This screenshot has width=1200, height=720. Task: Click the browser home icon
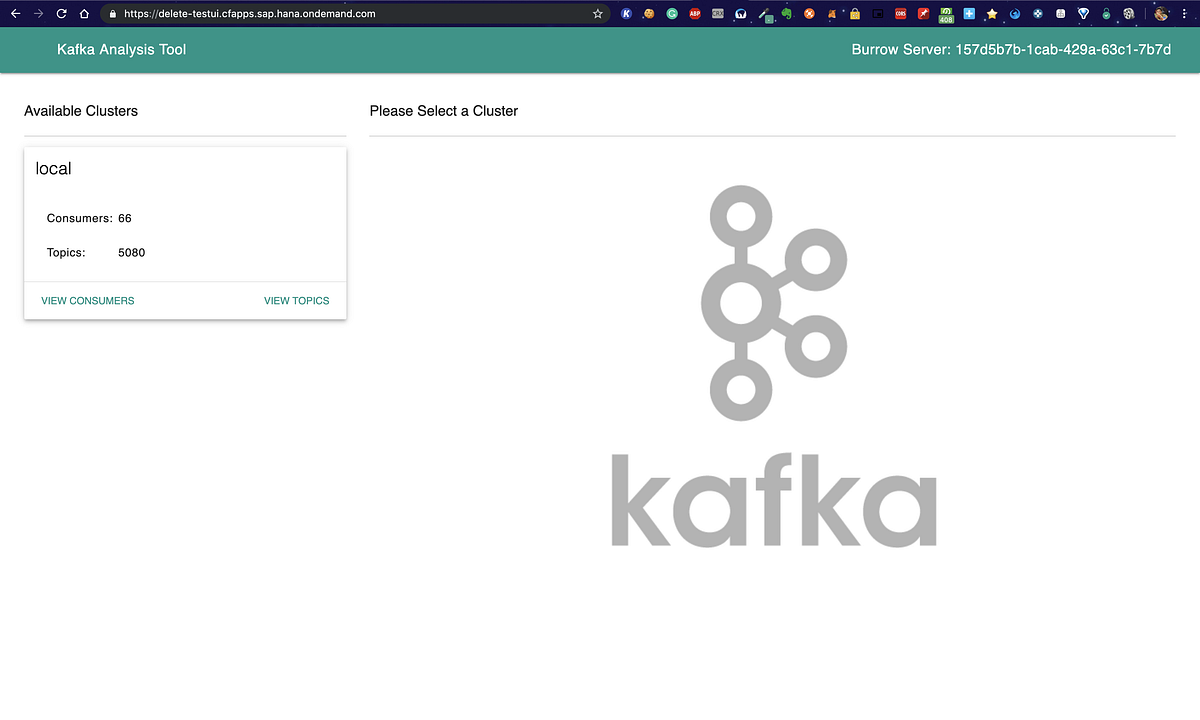pyautogui.click(x=85, y=14)
